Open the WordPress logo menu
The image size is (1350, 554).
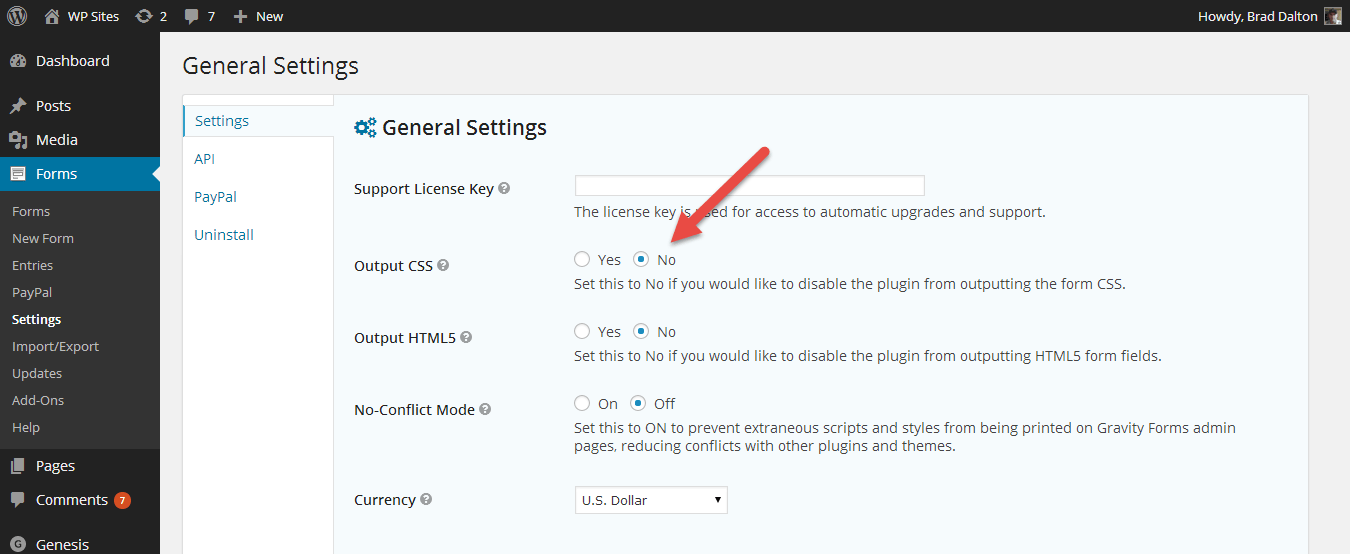pos(16,16)
